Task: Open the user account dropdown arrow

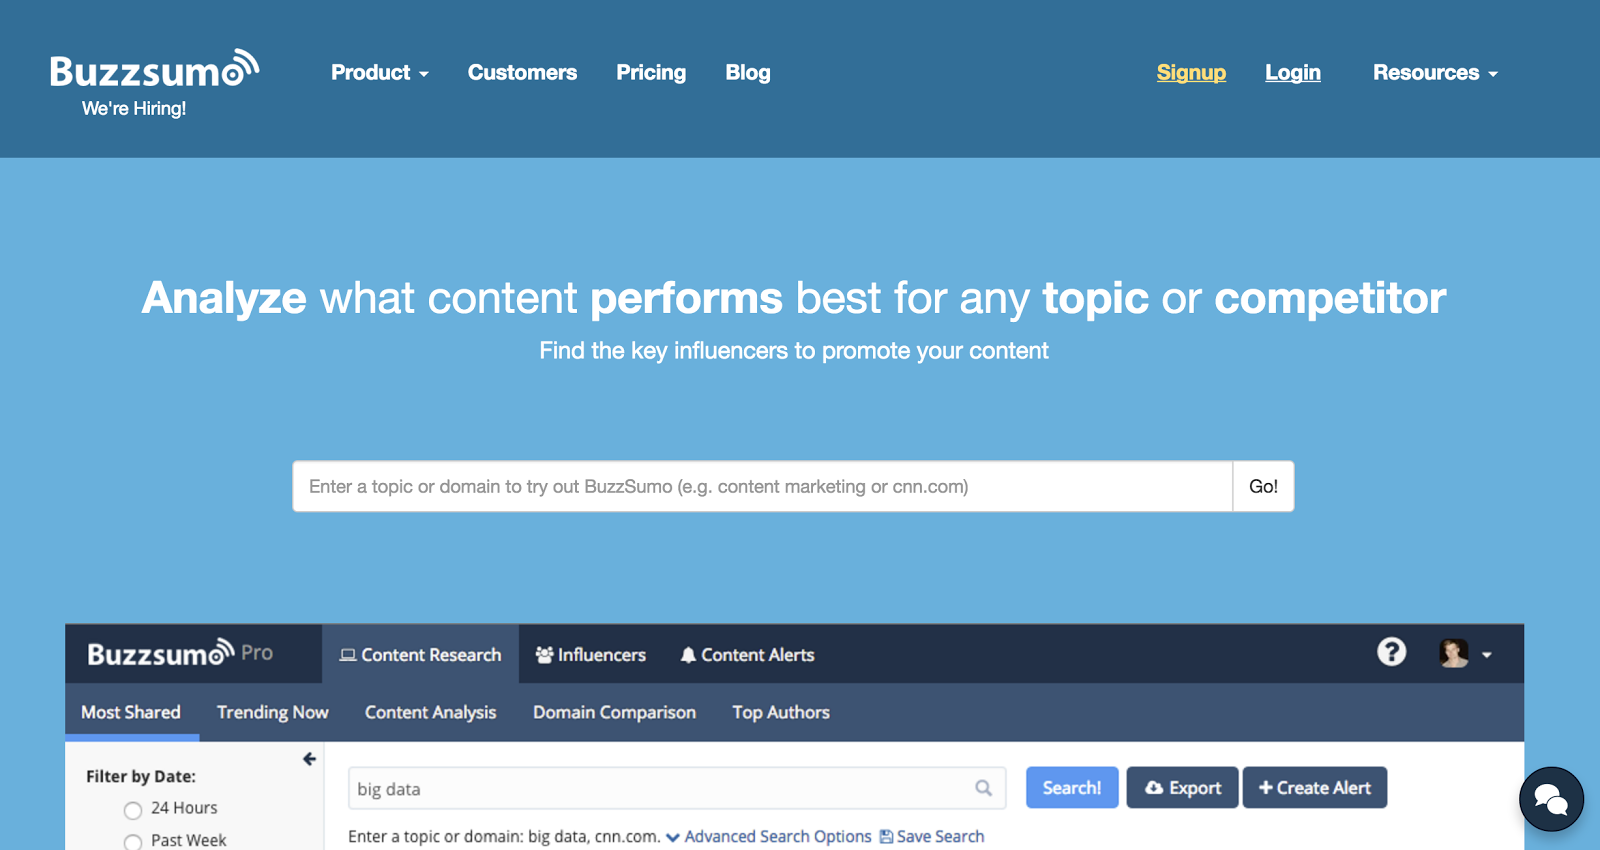Action: click(1486, 655)
